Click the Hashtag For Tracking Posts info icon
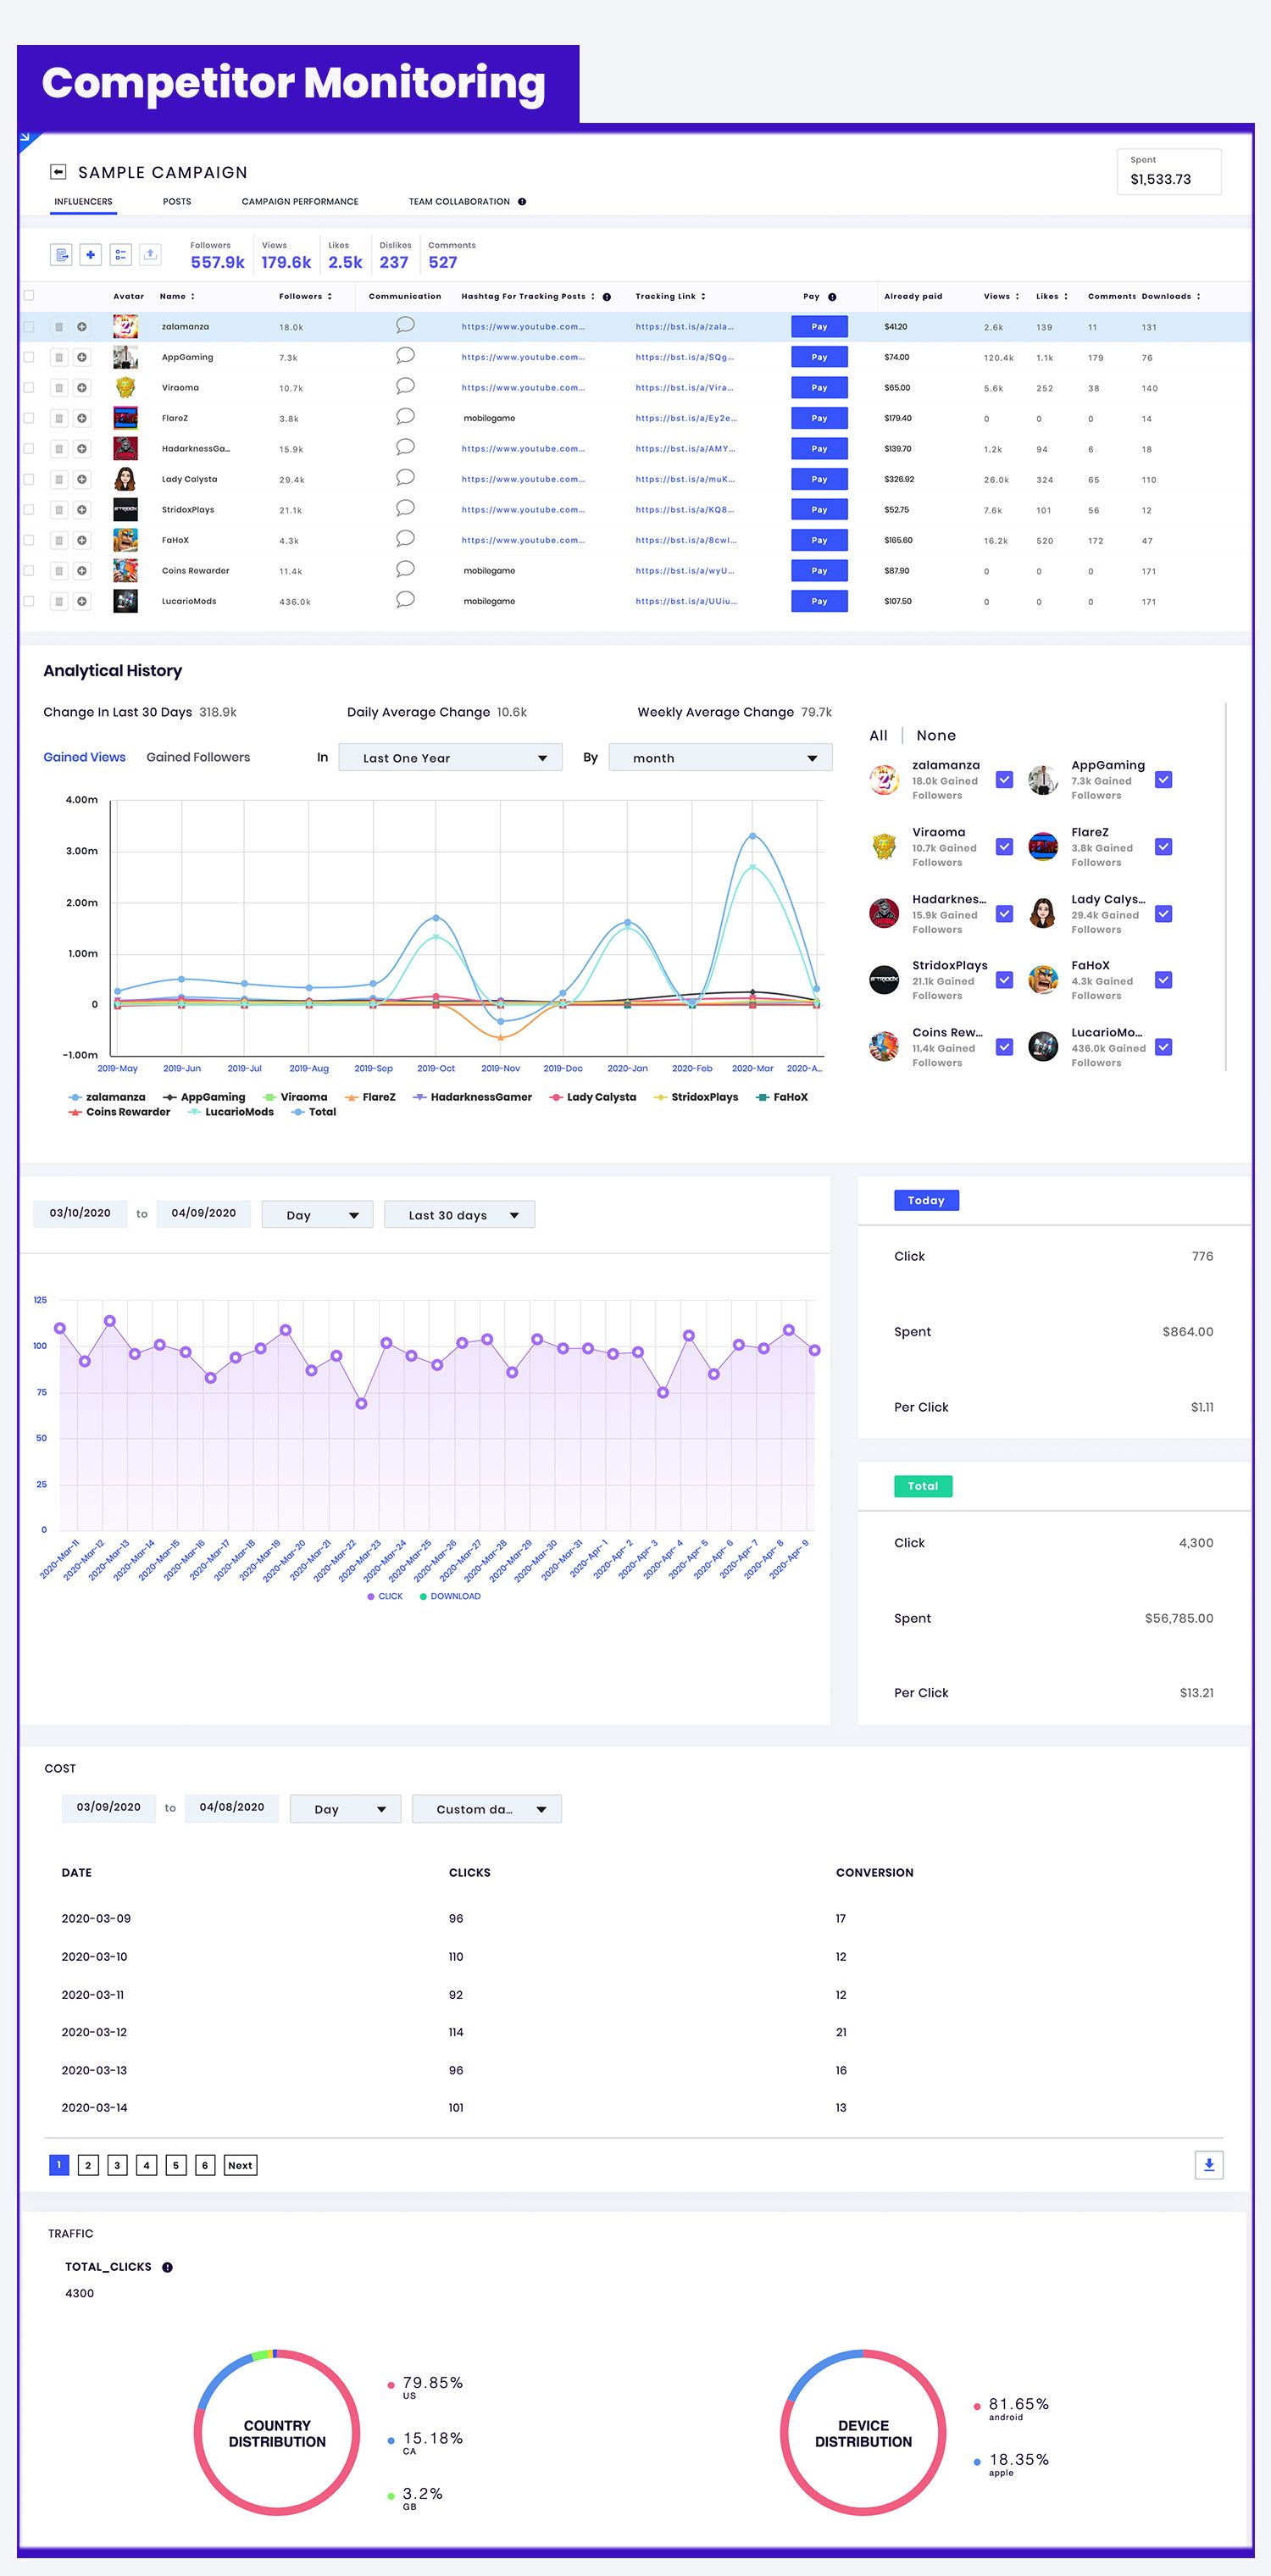1271x2576 pixels. pos(607,297)
